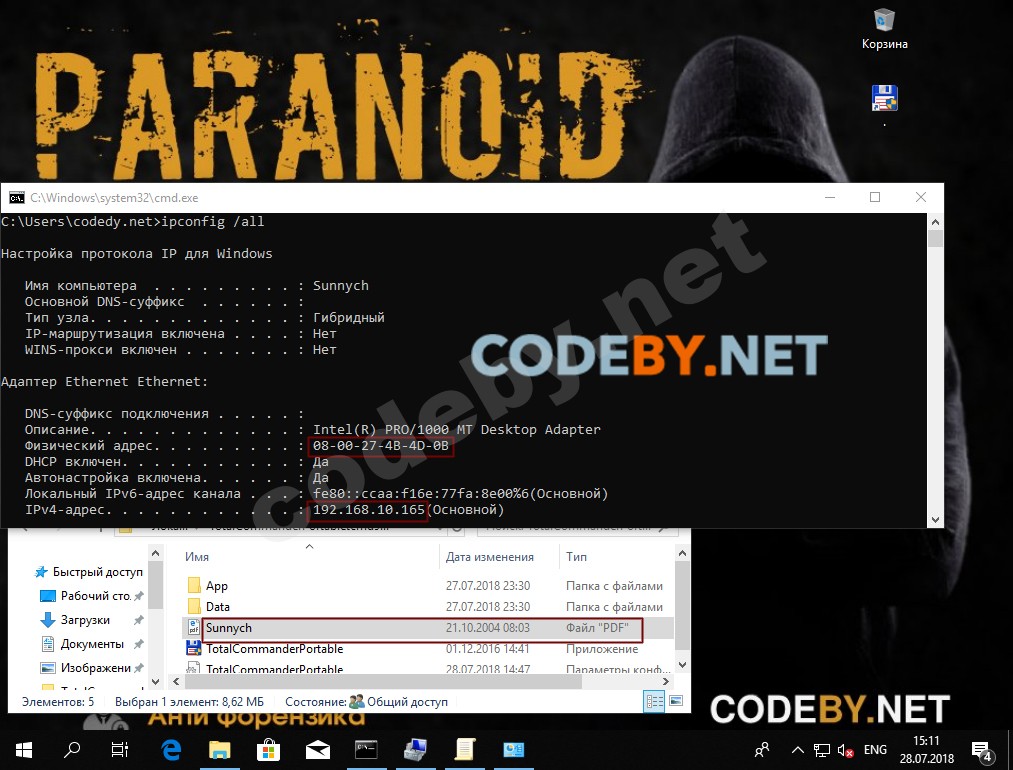Open Mail app from taskbar
The height and width of the screenshot is (770, 1013).
(x=317, y=750)
